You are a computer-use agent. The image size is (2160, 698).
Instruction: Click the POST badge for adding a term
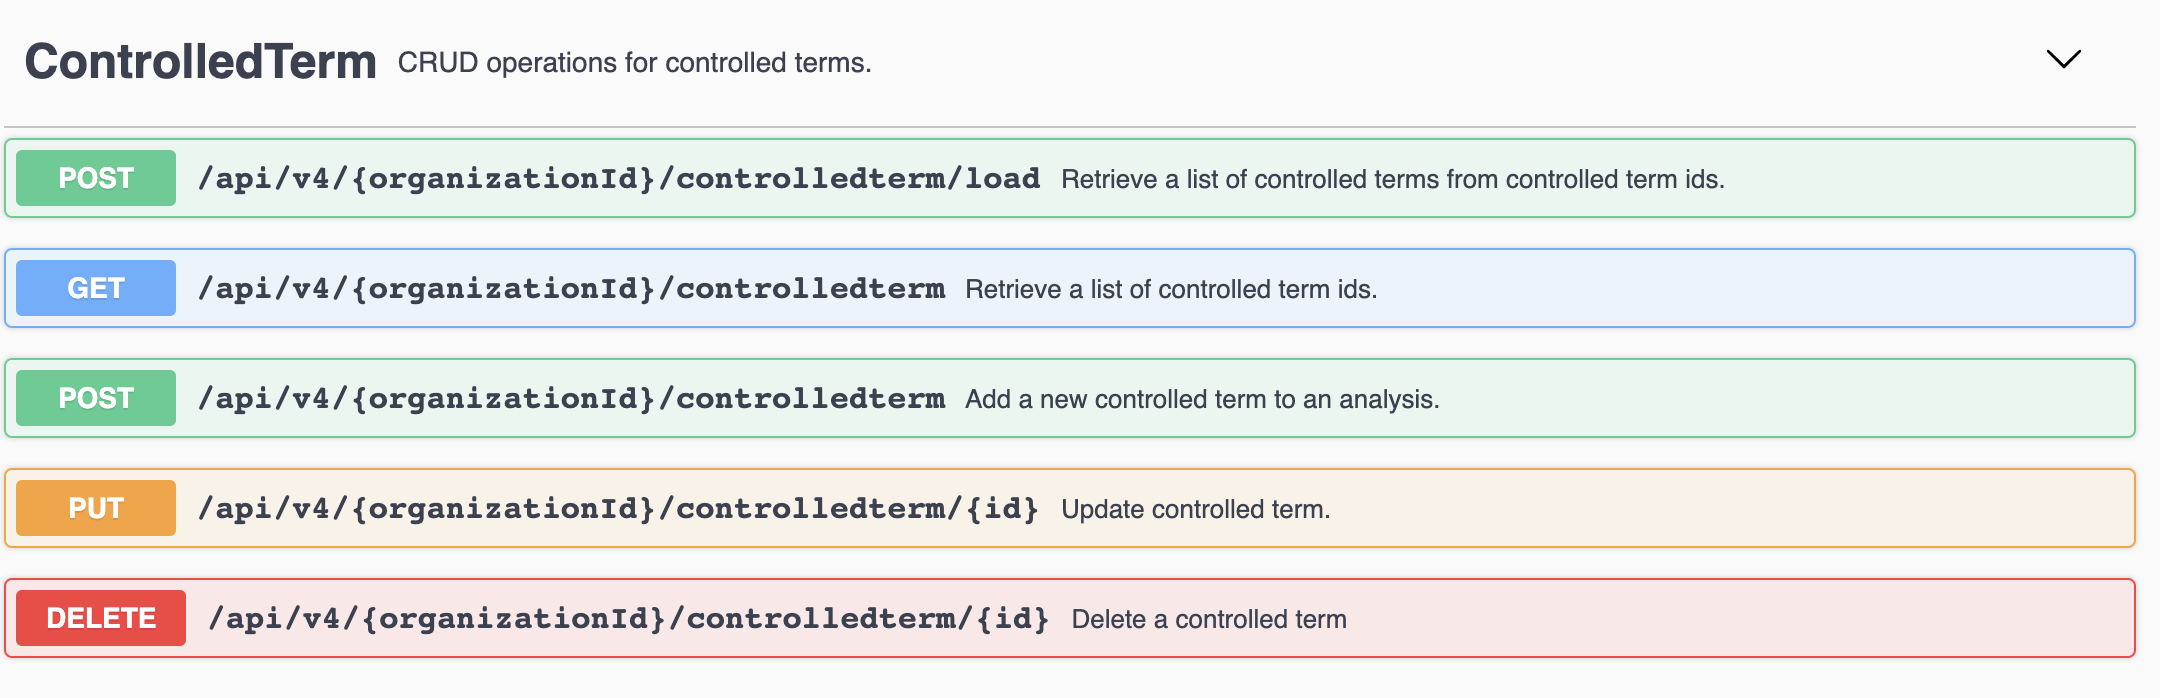[96, 398]
